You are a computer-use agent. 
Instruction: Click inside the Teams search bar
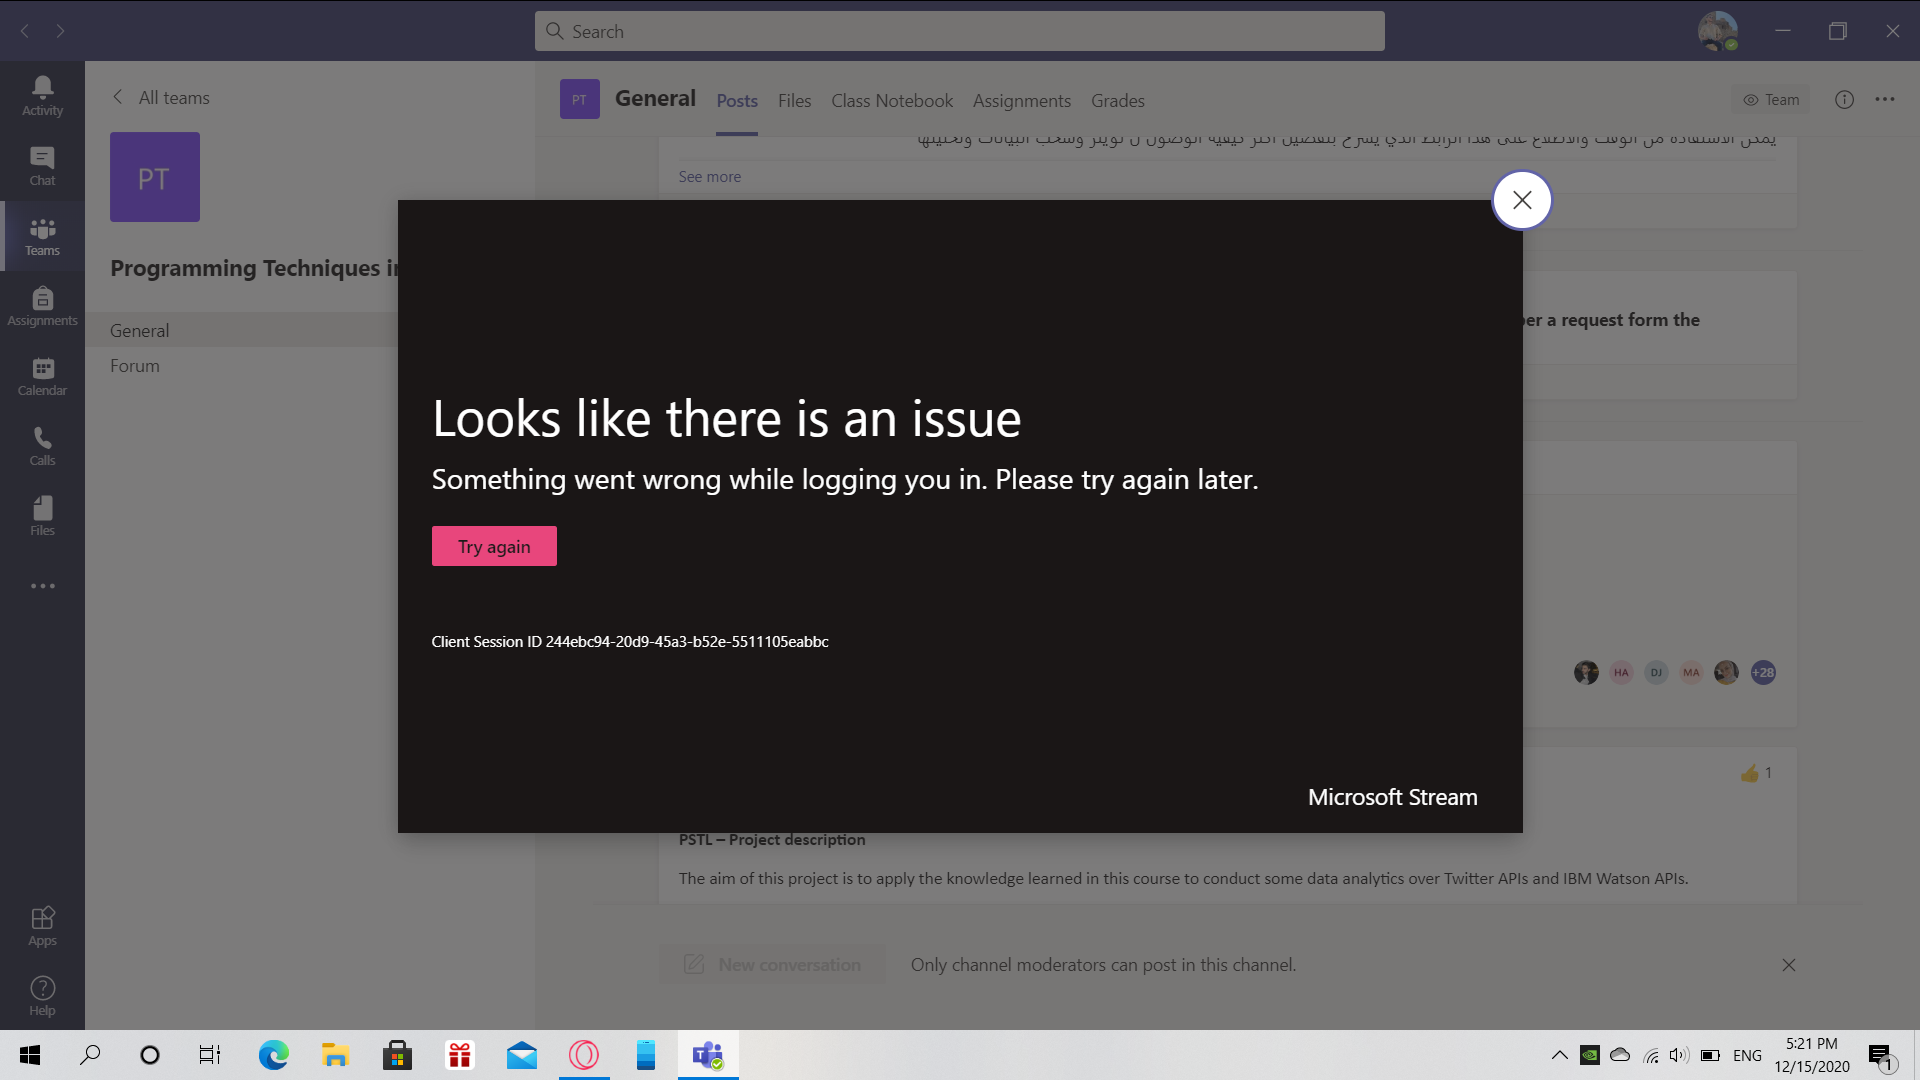pyautogui.click(x=960, y=31)
